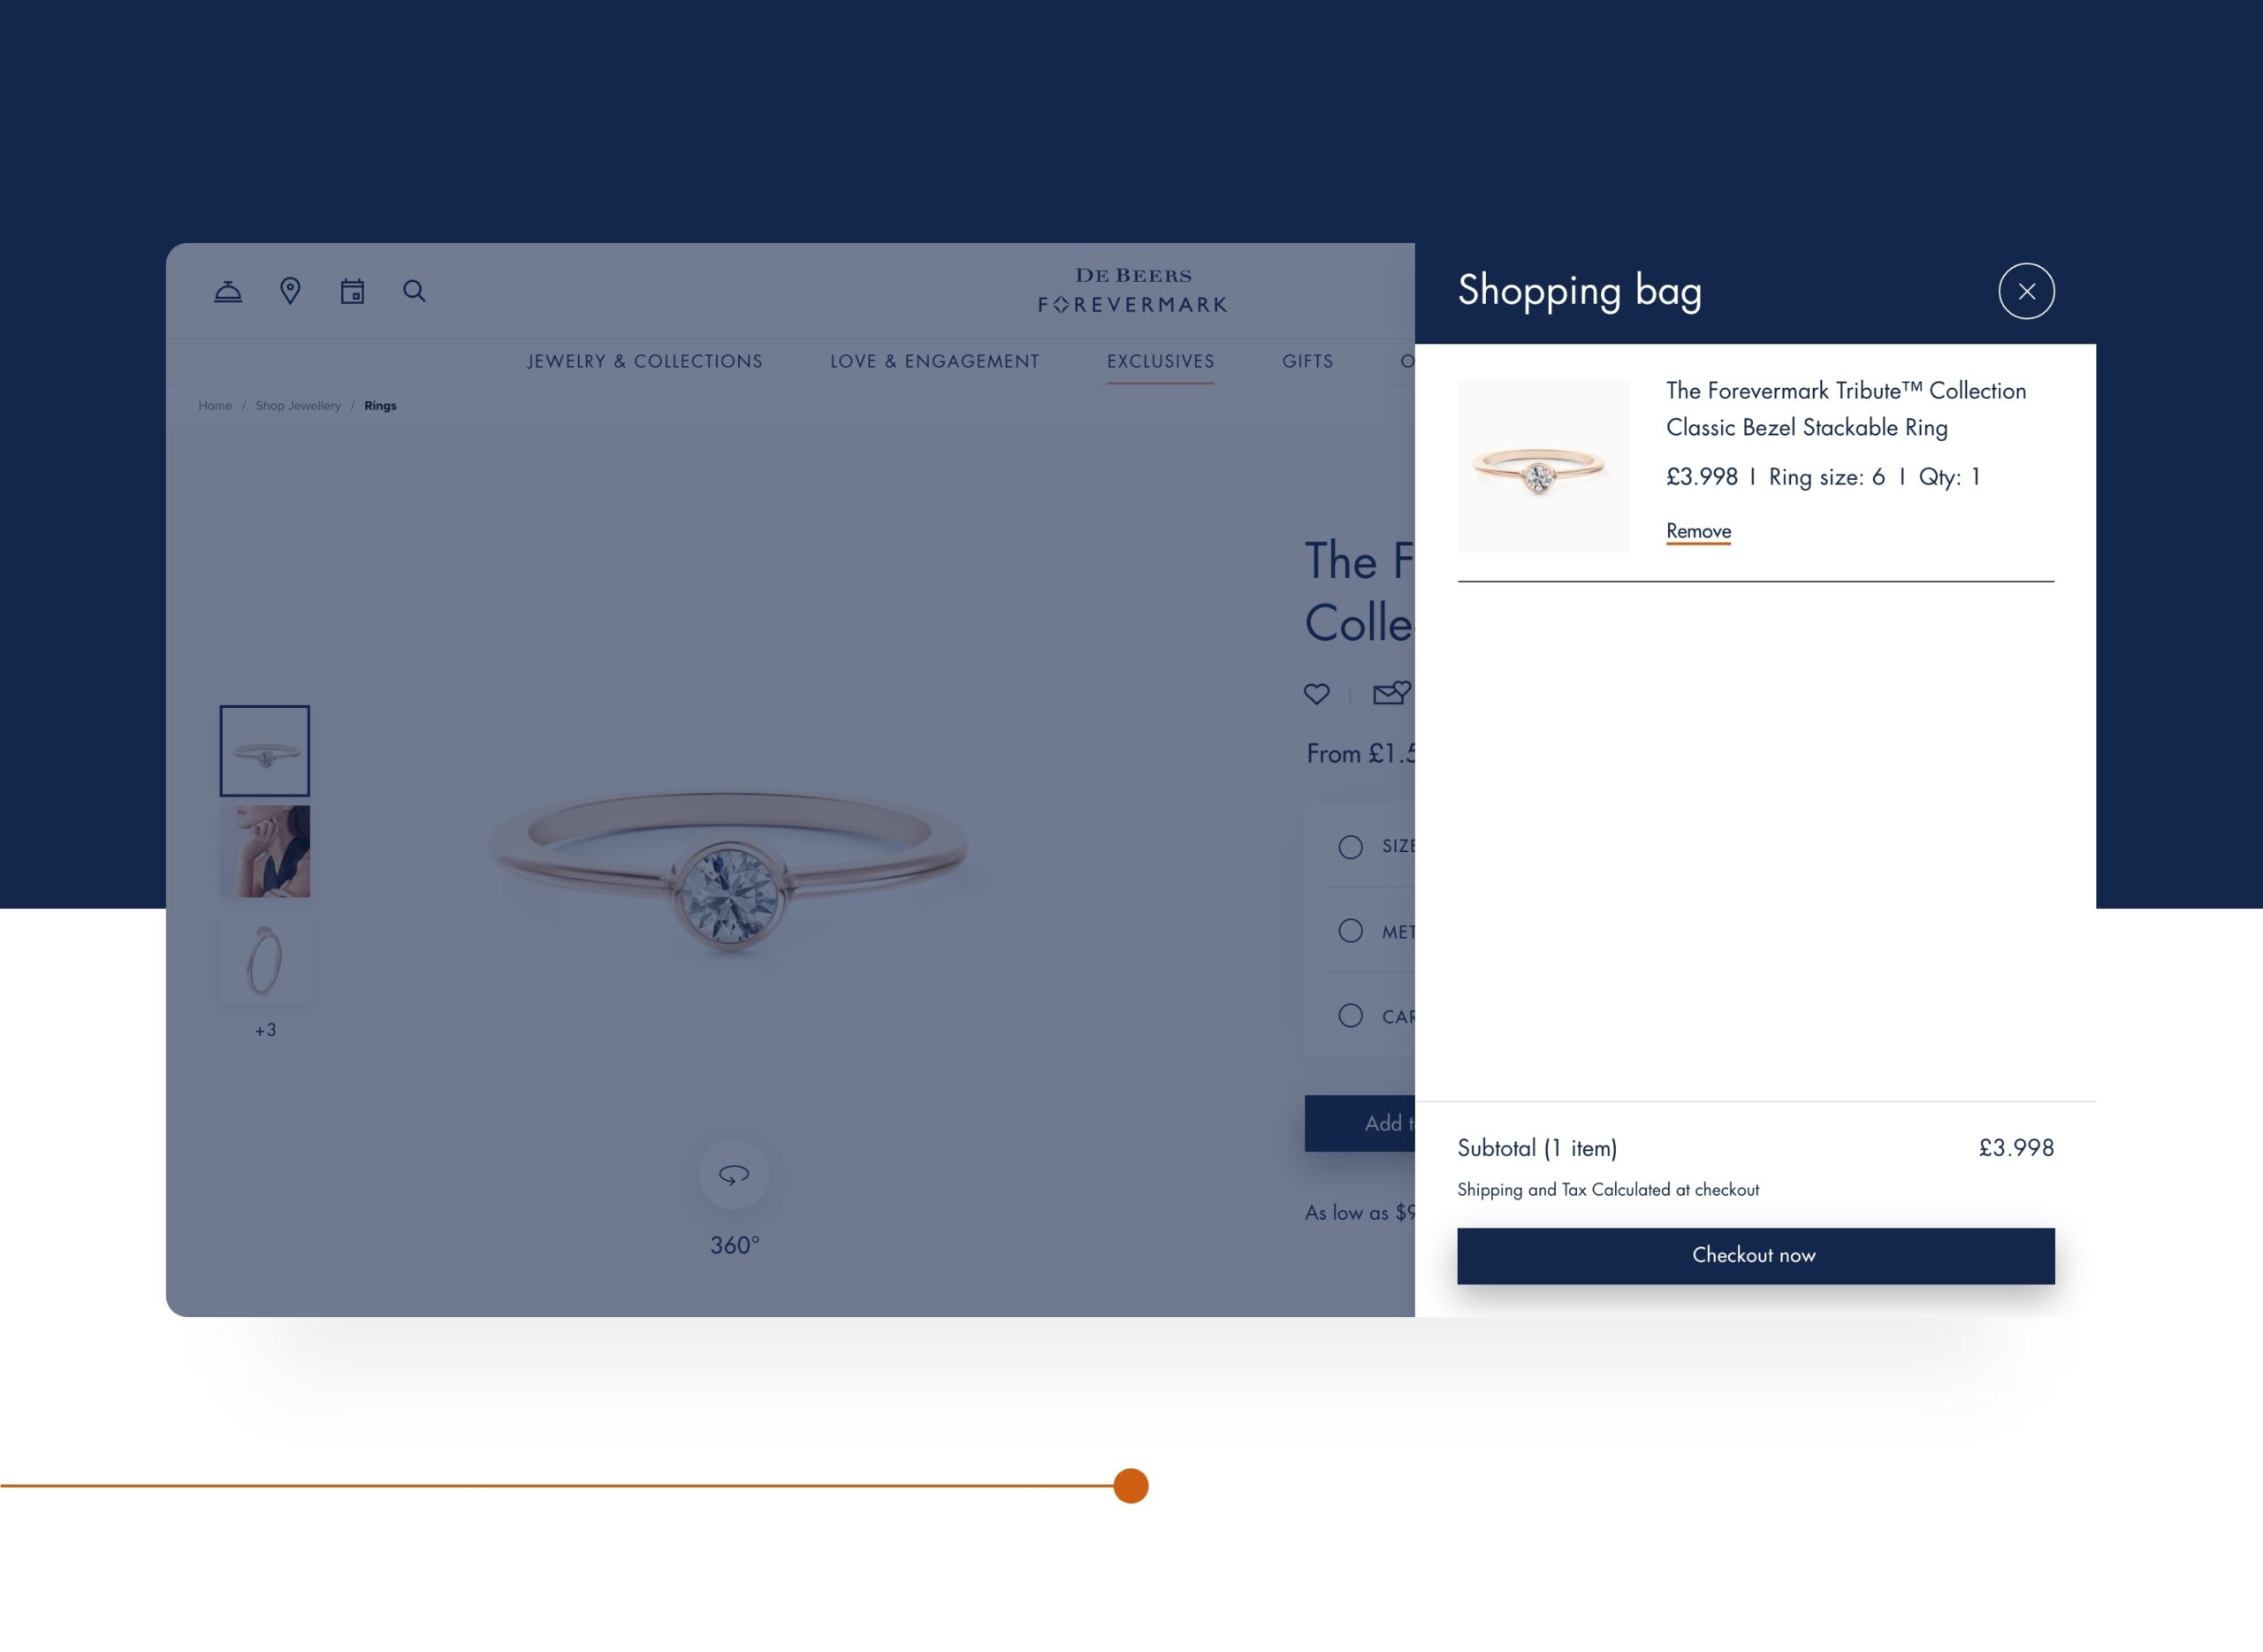Image resolution: width=2263 pixels, height=1652 pixels.
Task: Click the subtotal amount £3.998
Action: pos(2016,1148)
